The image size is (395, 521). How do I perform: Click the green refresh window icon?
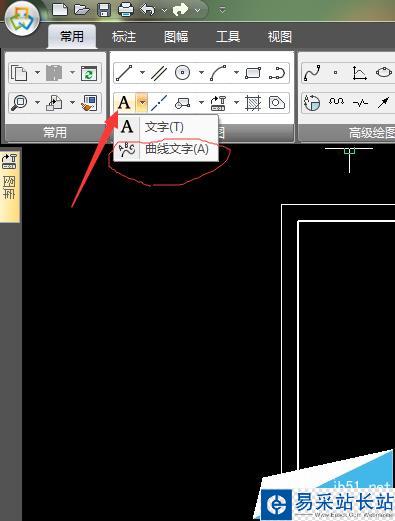[89, 73]
